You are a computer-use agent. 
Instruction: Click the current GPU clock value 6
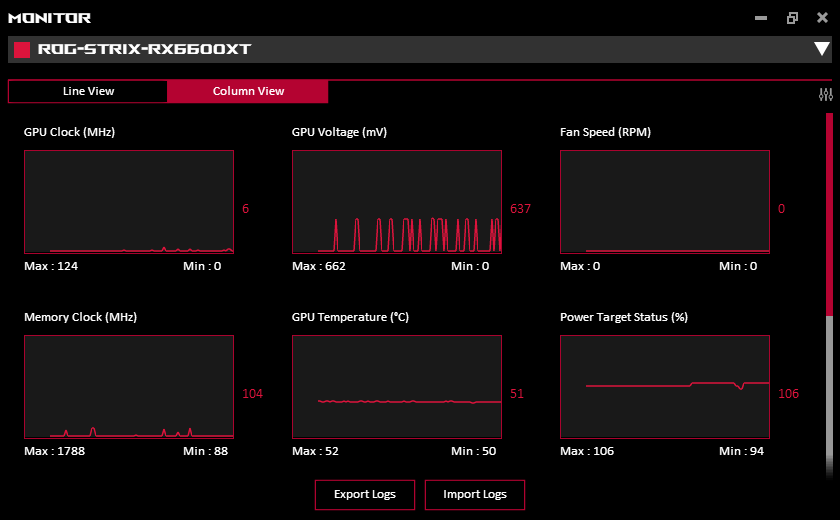click(245, 209)
